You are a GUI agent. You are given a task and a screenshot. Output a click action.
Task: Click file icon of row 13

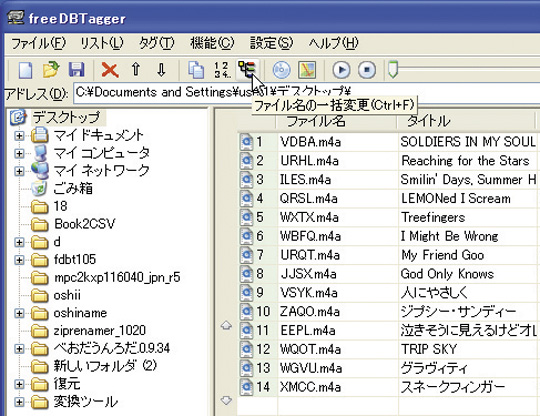246,368
